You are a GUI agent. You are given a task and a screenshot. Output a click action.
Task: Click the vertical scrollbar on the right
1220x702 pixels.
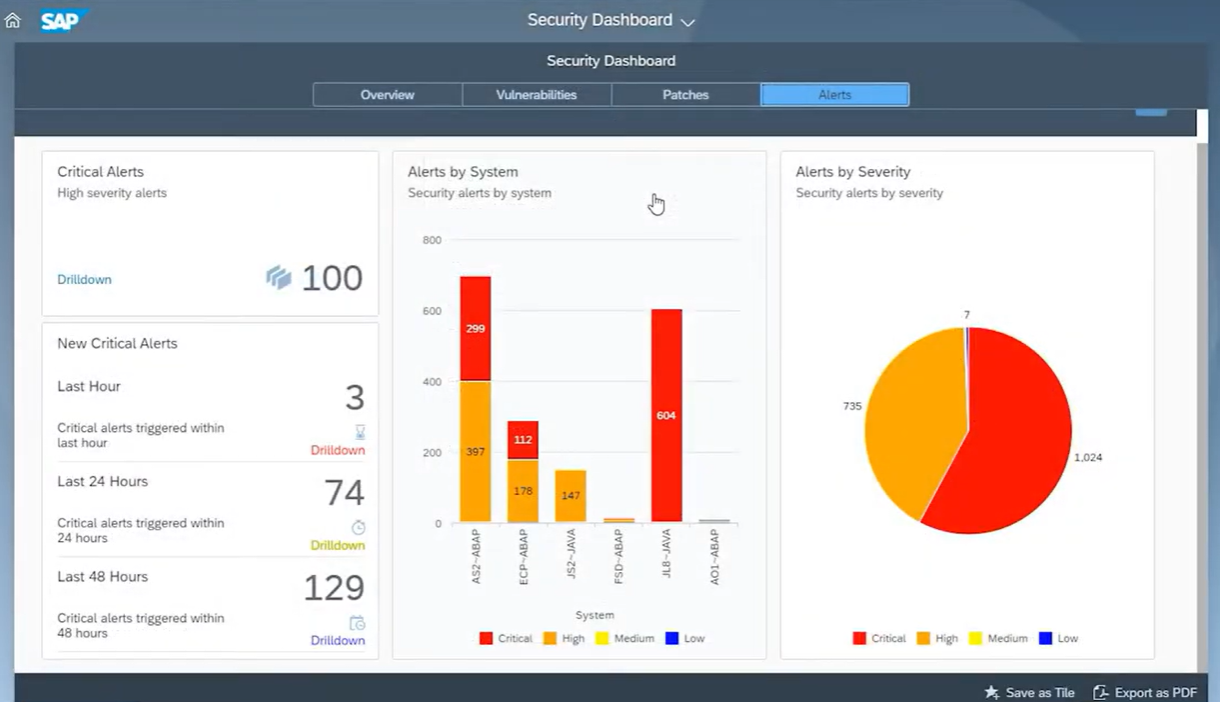tap(1202, 400)
